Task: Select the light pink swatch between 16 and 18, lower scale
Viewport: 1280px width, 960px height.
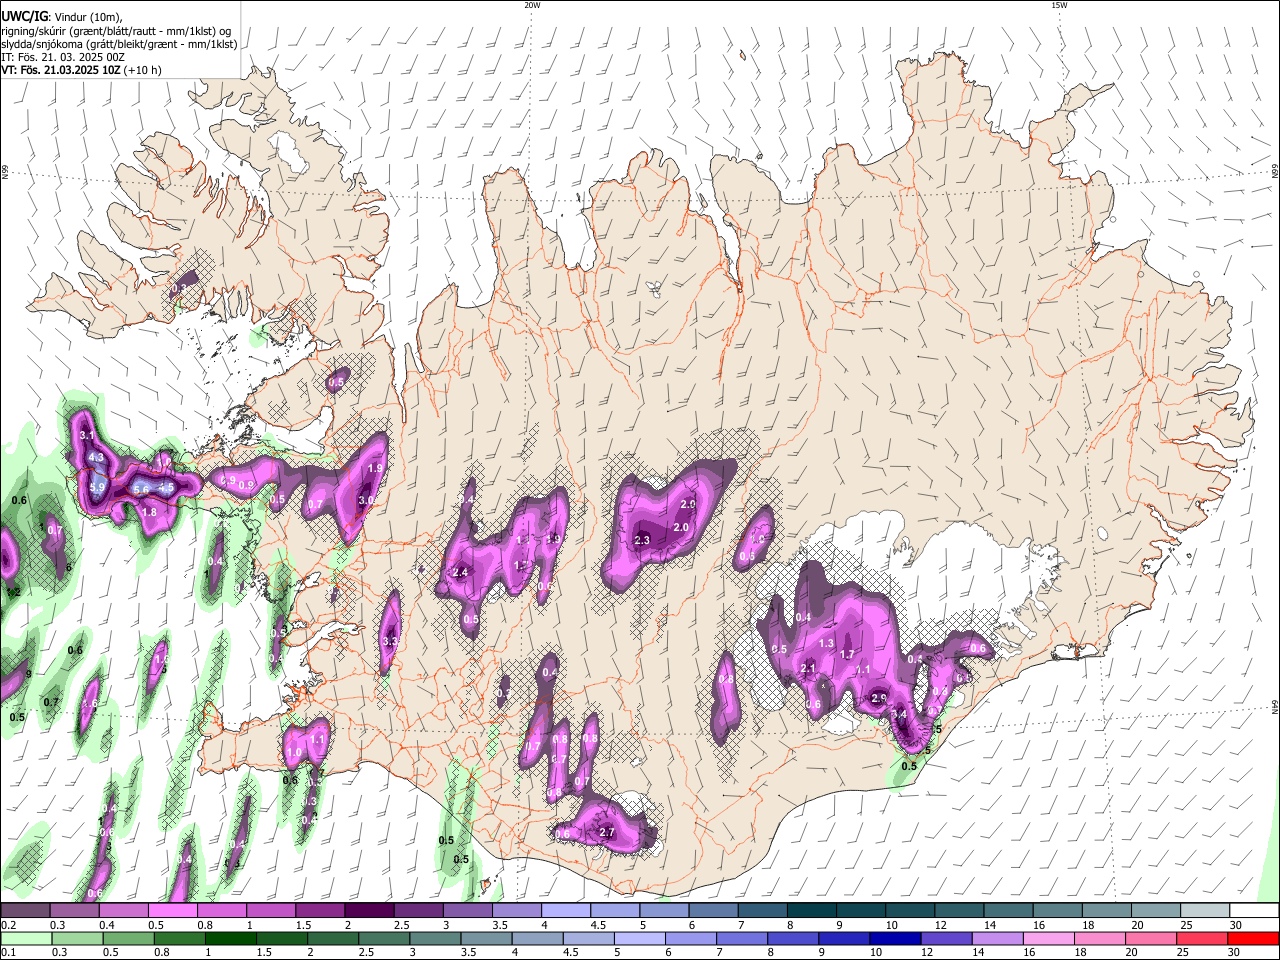Action: pos(1048,938)
